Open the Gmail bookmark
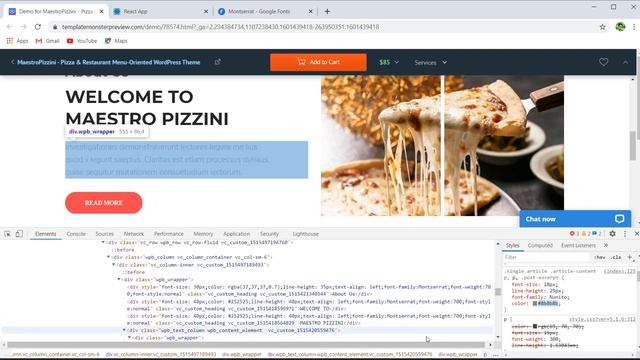This screenshot has width=640, height=360. (47, 41)
